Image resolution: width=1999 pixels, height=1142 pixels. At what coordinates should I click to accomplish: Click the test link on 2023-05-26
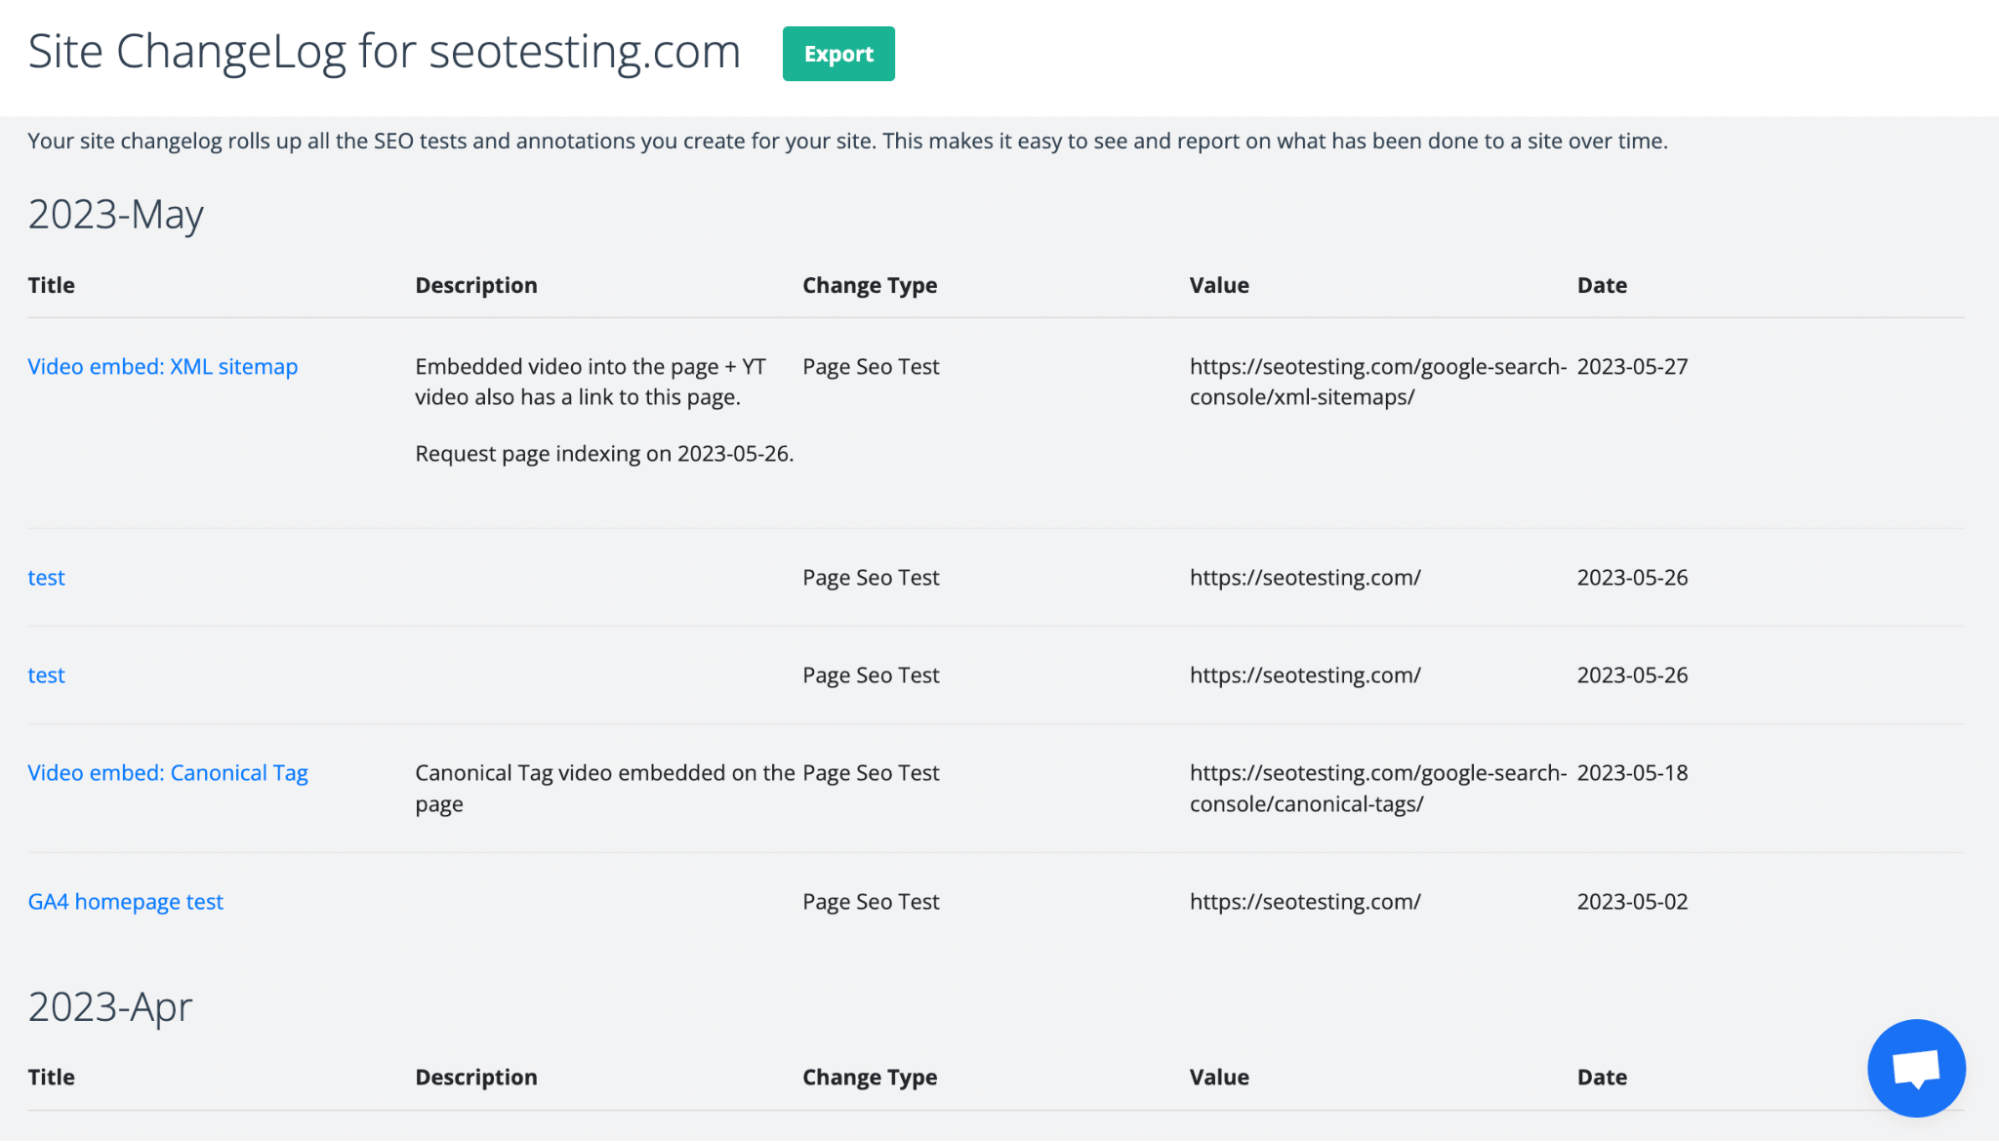[45, 575]
